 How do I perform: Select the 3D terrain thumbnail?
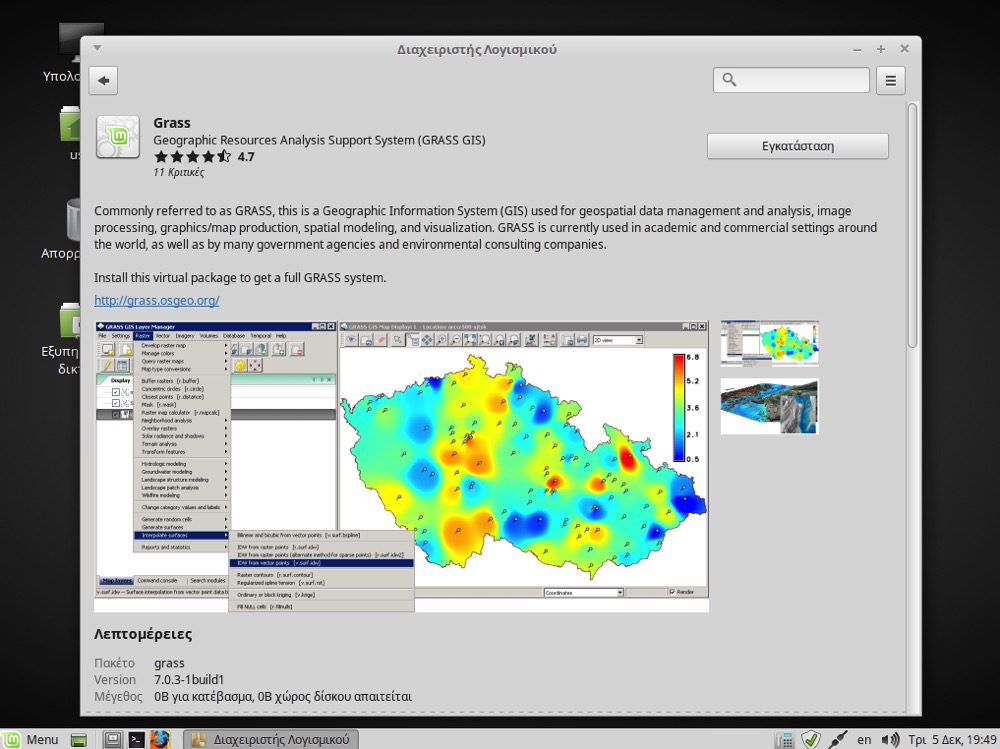770,406
